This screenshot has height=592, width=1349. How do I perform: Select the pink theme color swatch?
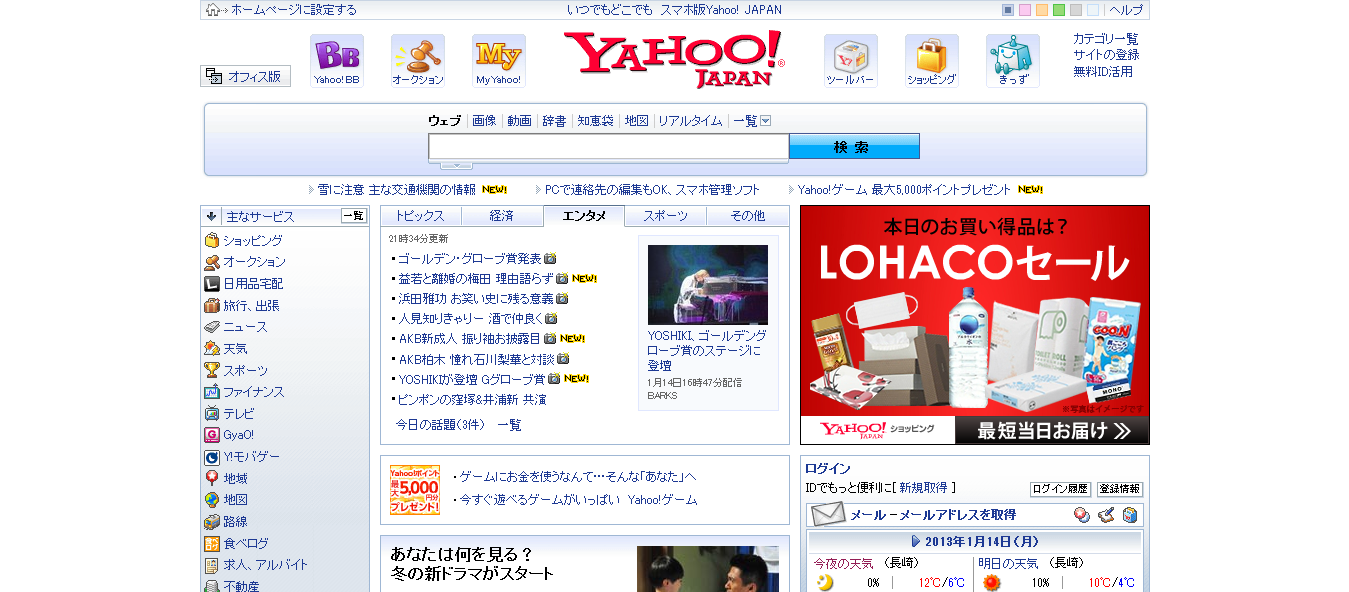tap(1025, 10)
